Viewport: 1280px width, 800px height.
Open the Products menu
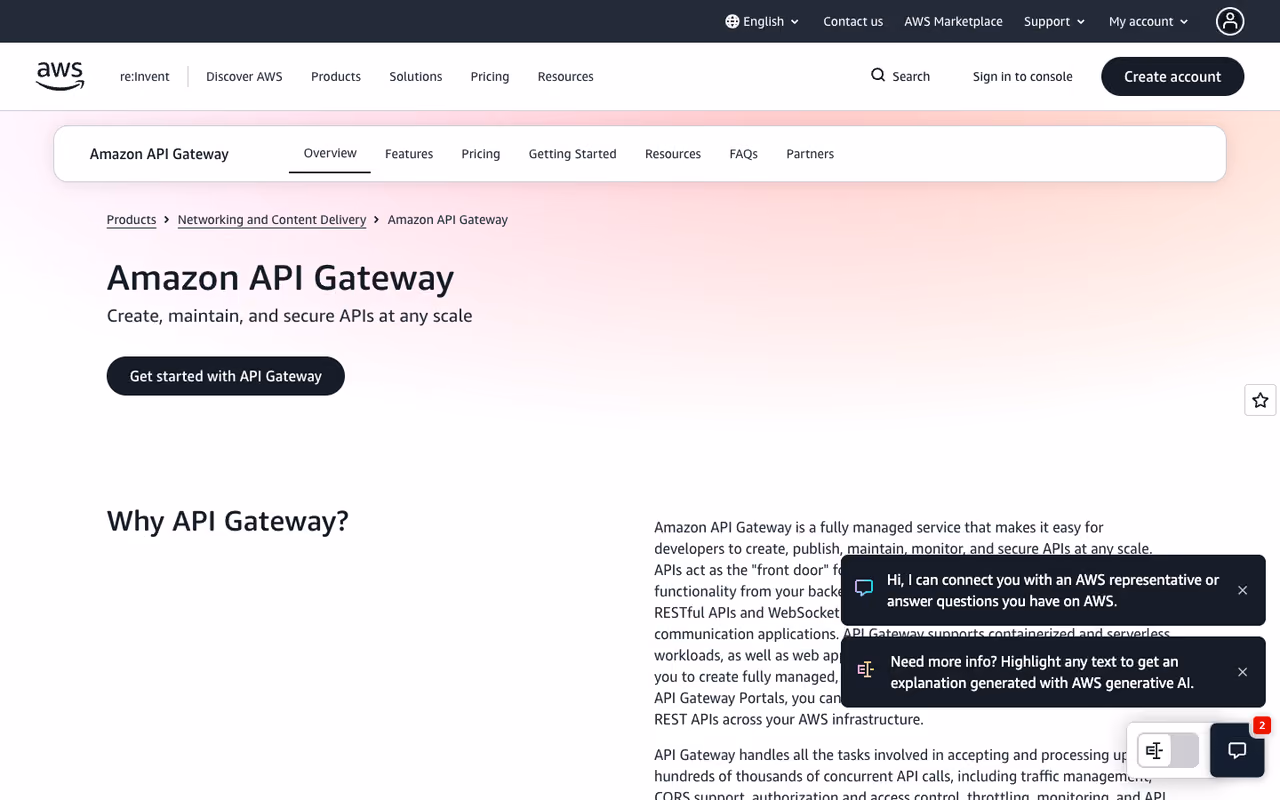[336, 76]
